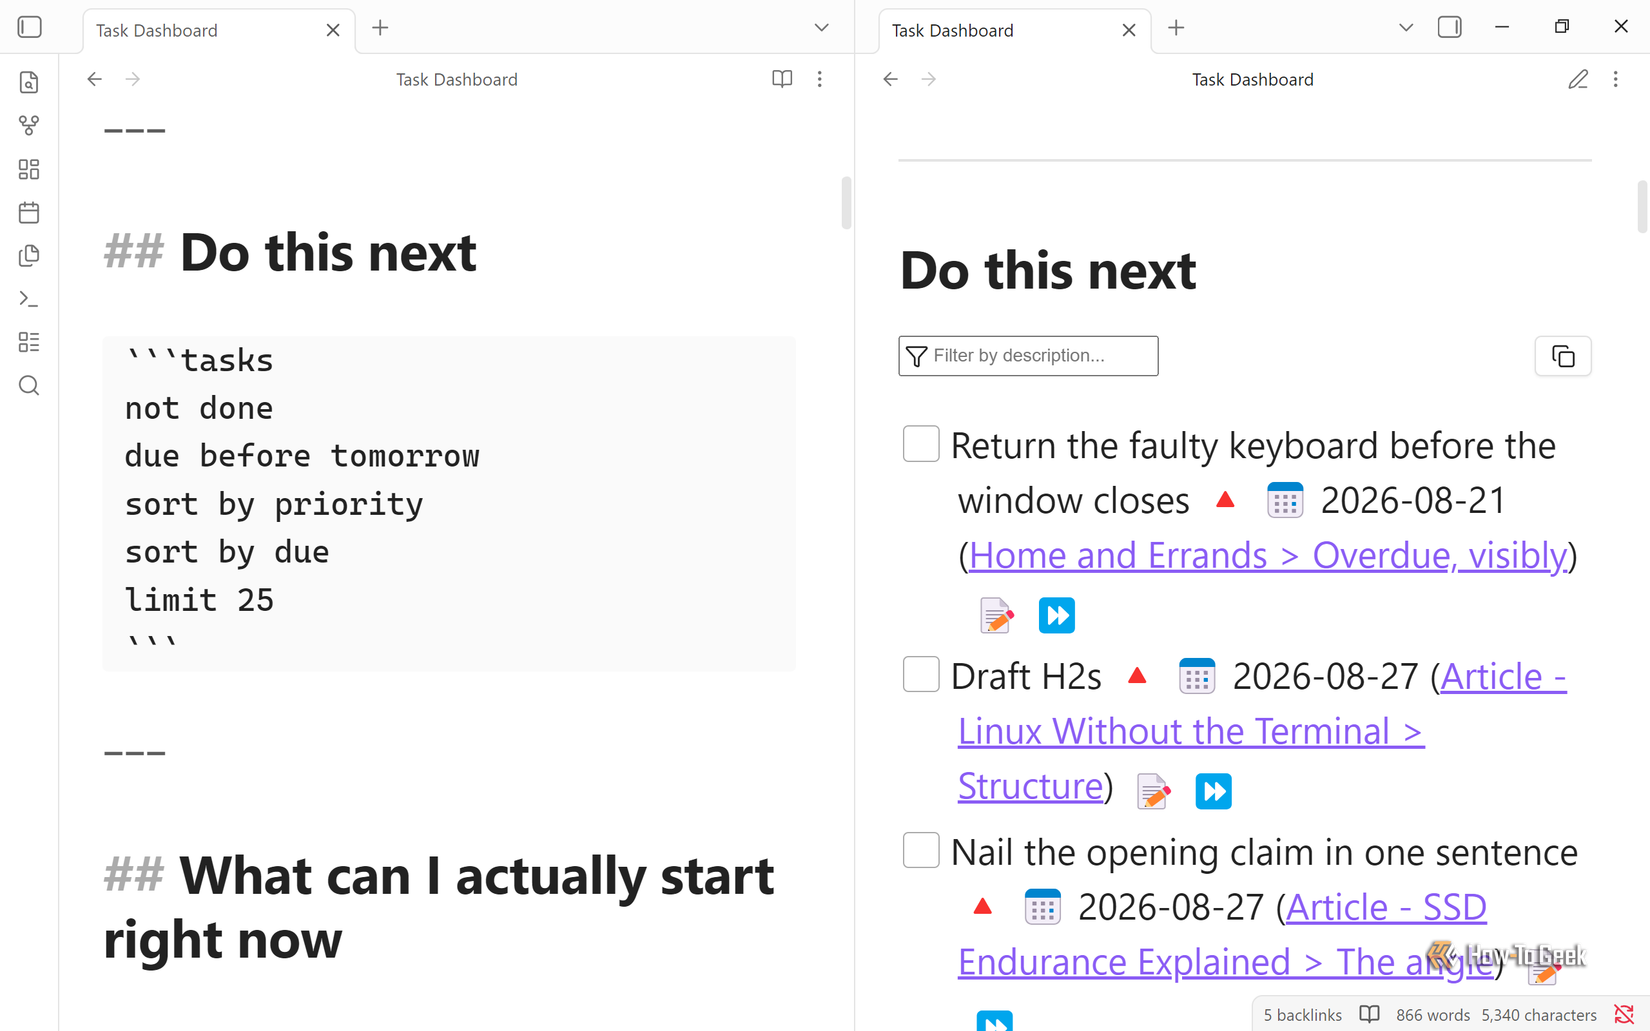Screen dimensions: 1650x1031
Task: Edit the faulty keyboard task with pencil icon
Action: 996,615
